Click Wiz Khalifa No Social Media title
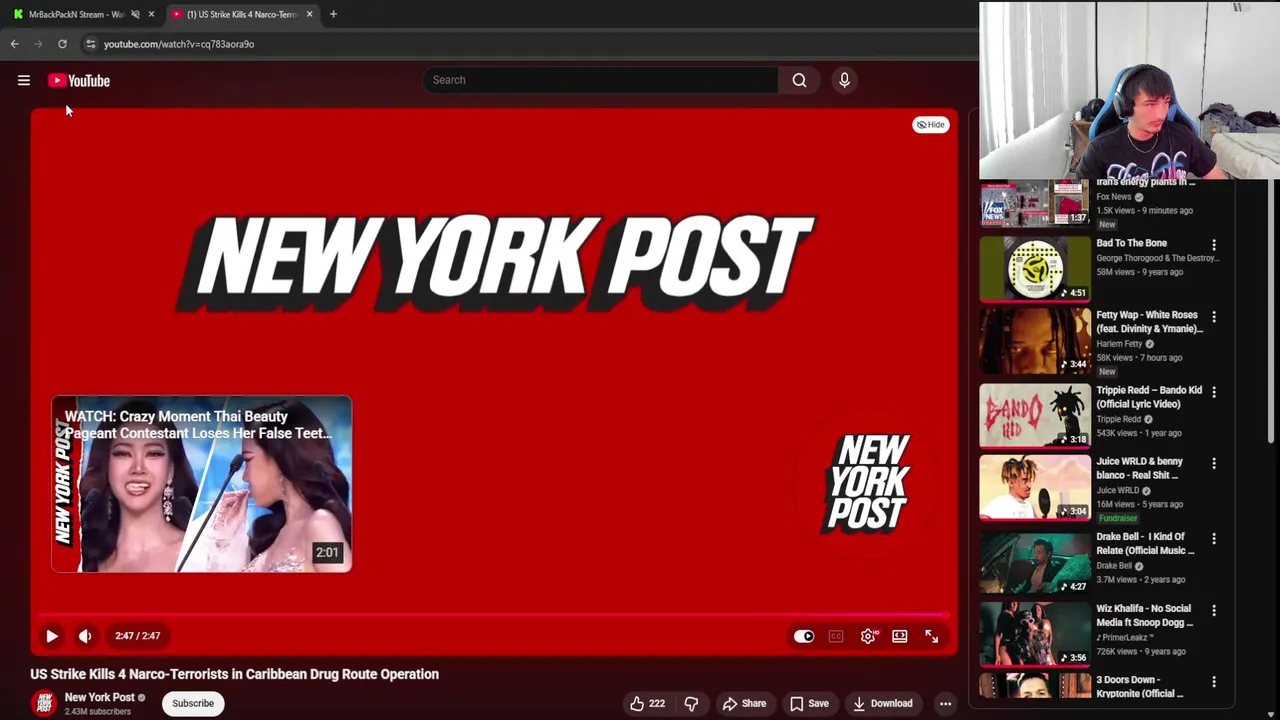Image resolution: width=1280 pixels, height=720 pixels. (1145, 615)
